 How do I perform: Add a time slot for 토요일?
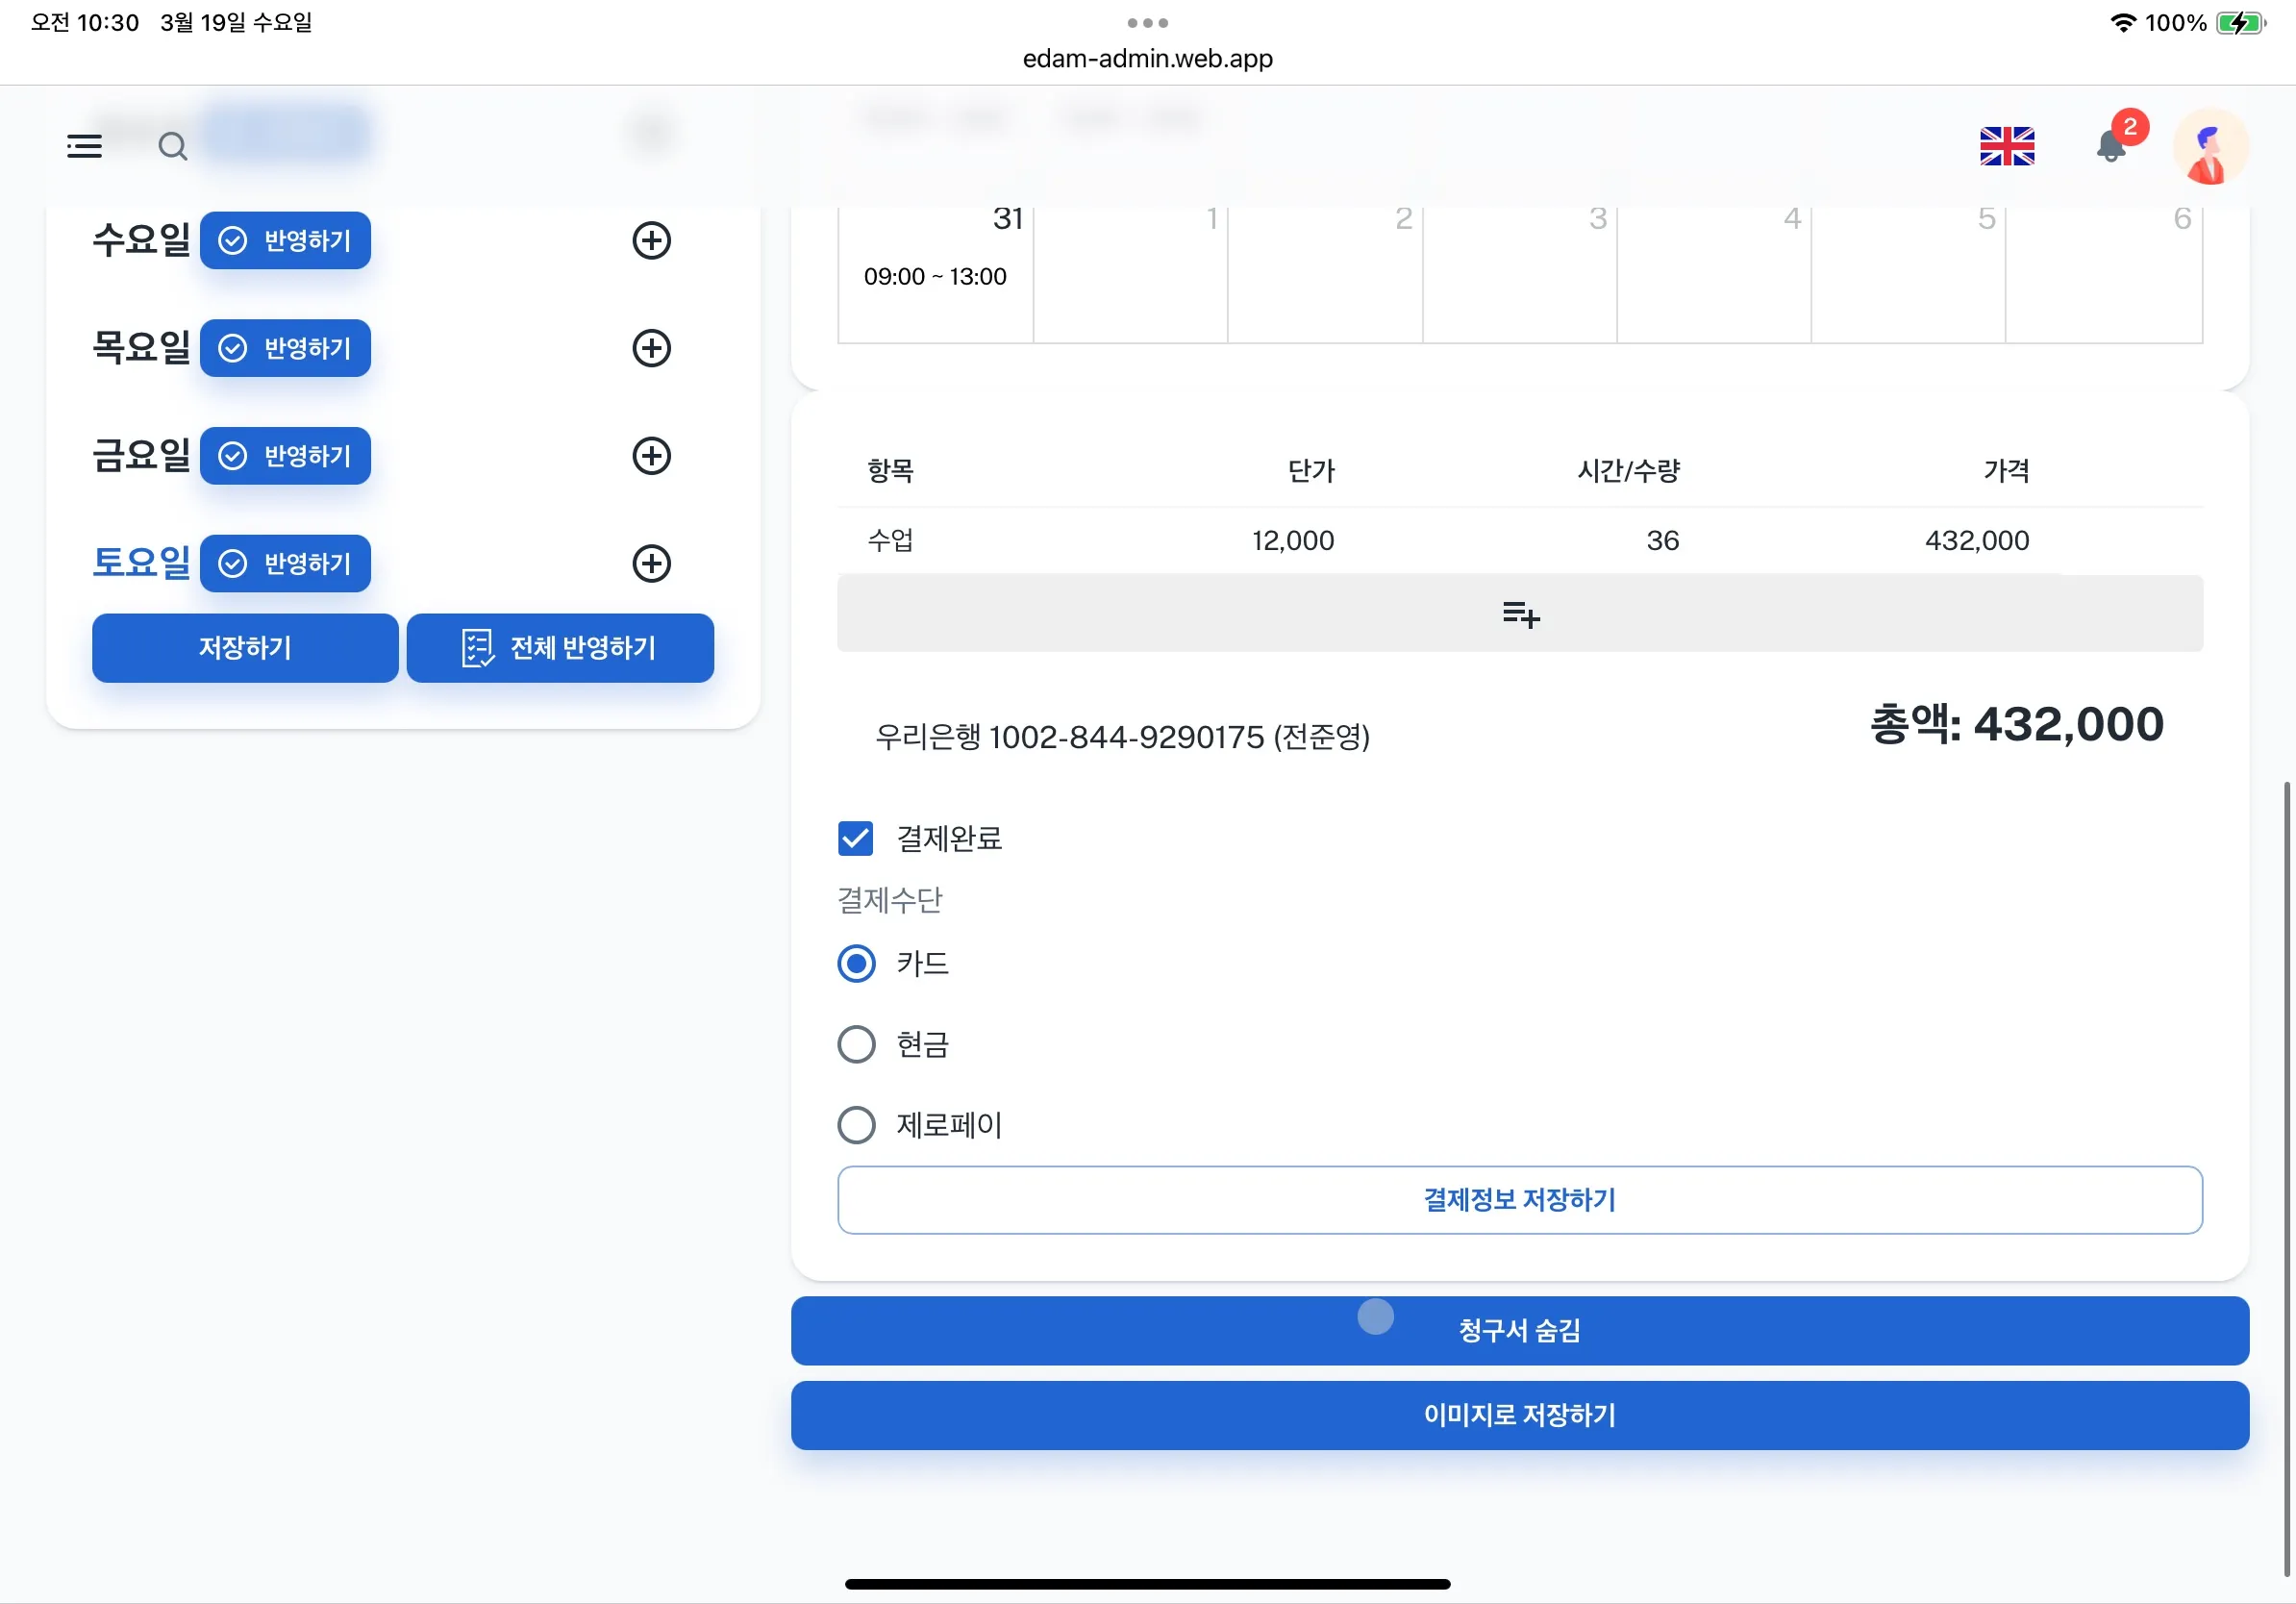tap(651, 564)
